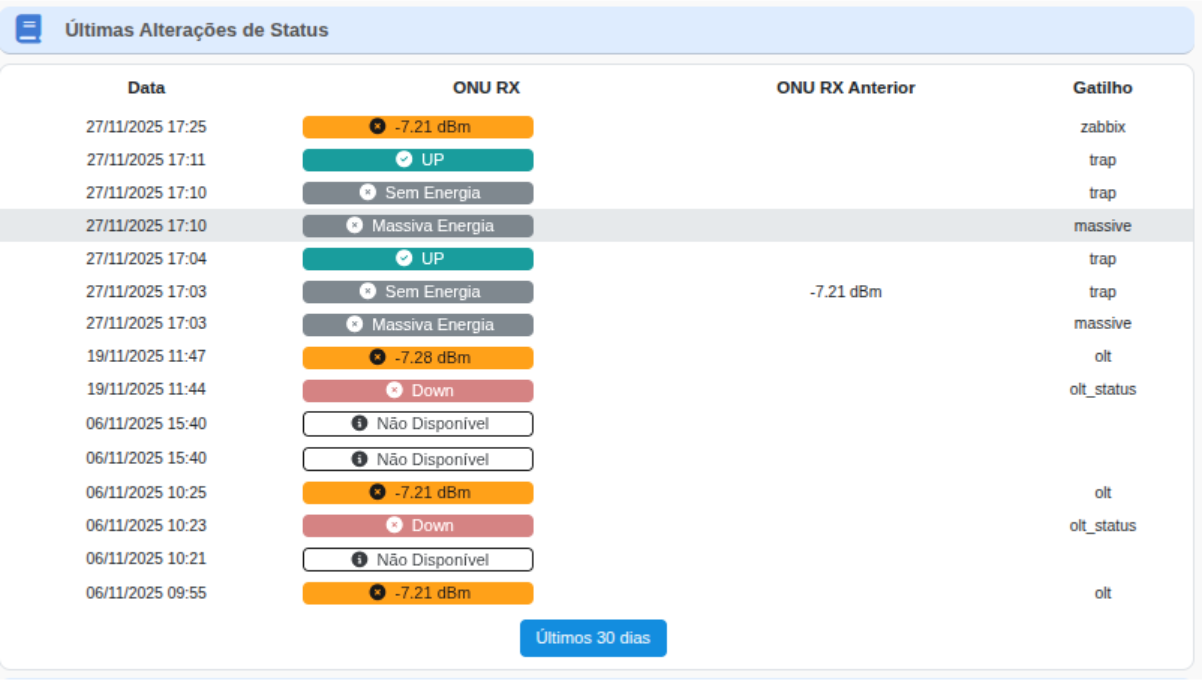
Task: Select the Últimas Alterações de Status panel title
Action: pyautogui.click(x=196, y=30)
